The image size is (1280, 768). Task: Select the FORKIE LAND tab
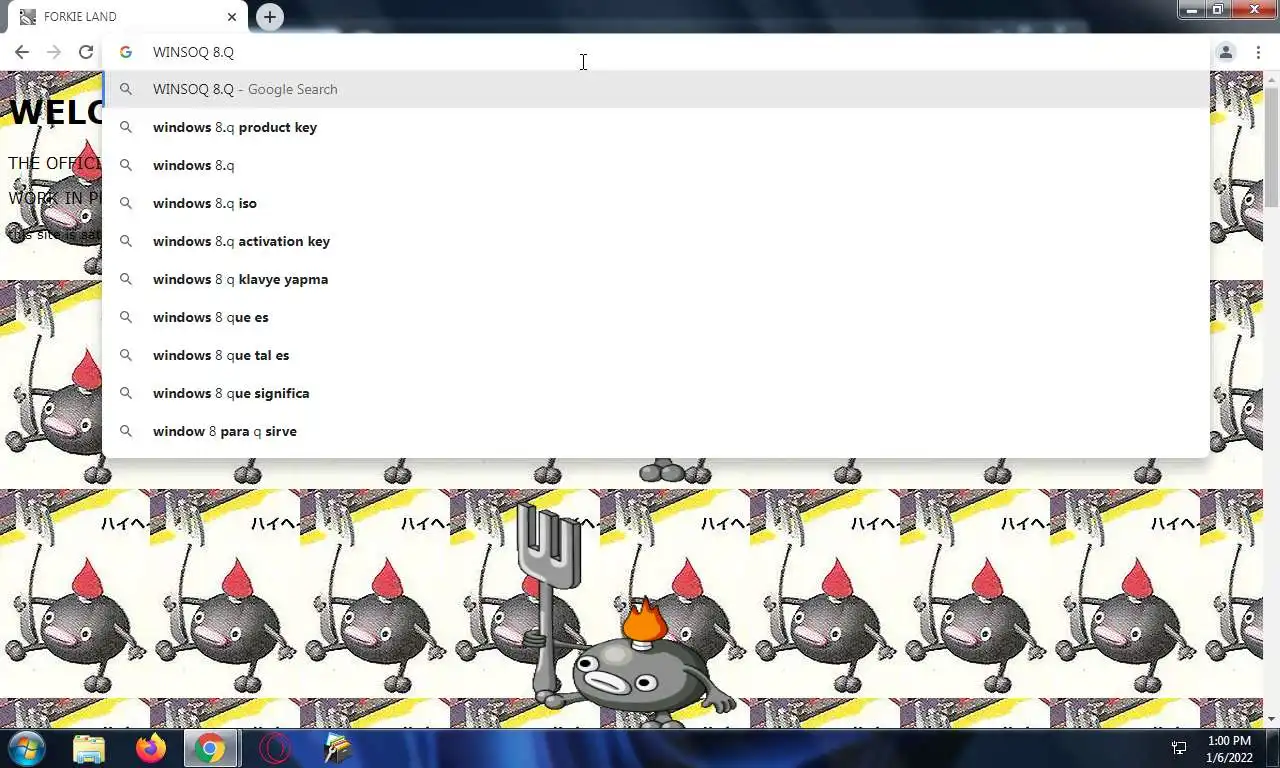pyautogui.click(x=130, y=17)
